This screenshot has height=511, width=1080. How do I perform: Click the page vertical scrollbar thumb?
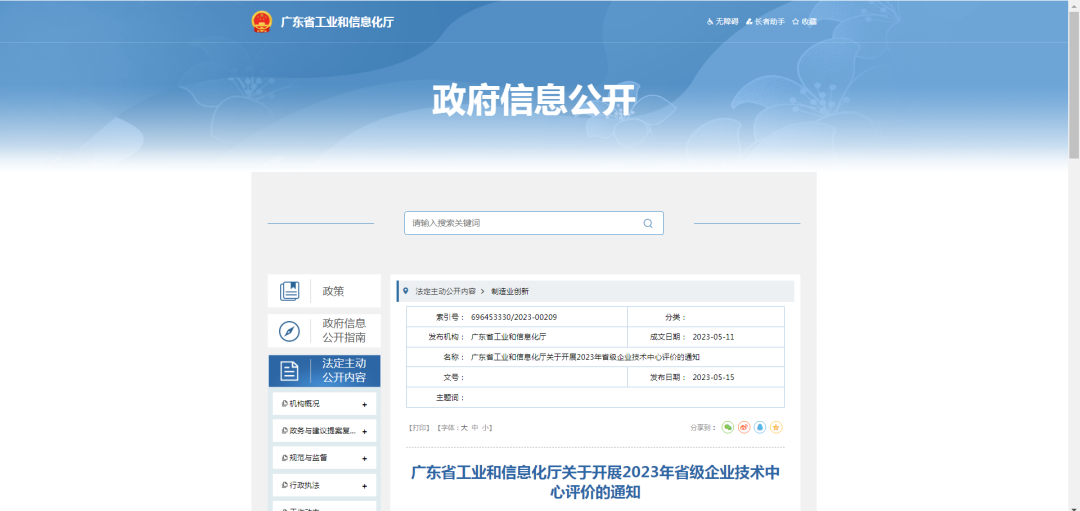tap(1074, 83)
